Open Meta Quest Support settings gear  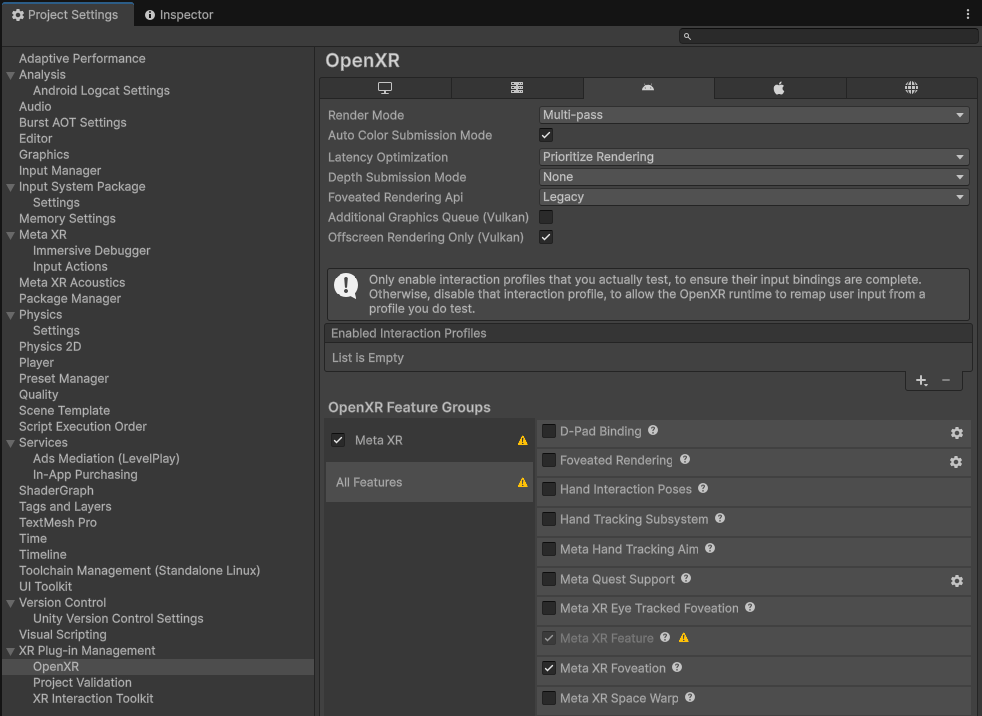pos(956,581)
